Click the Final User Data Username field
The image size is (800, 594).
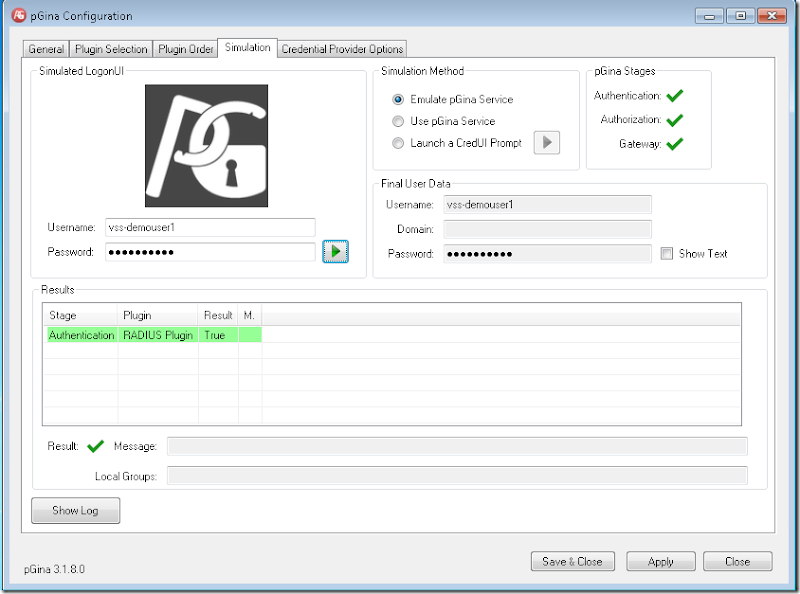(547, 205)
